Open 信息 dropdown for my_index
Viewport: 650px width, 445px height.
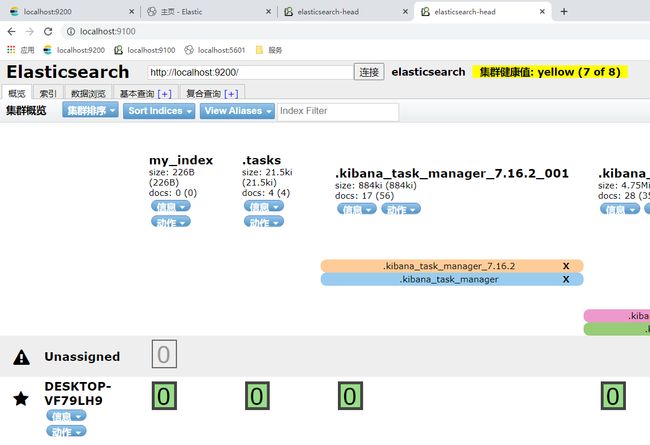171,206
